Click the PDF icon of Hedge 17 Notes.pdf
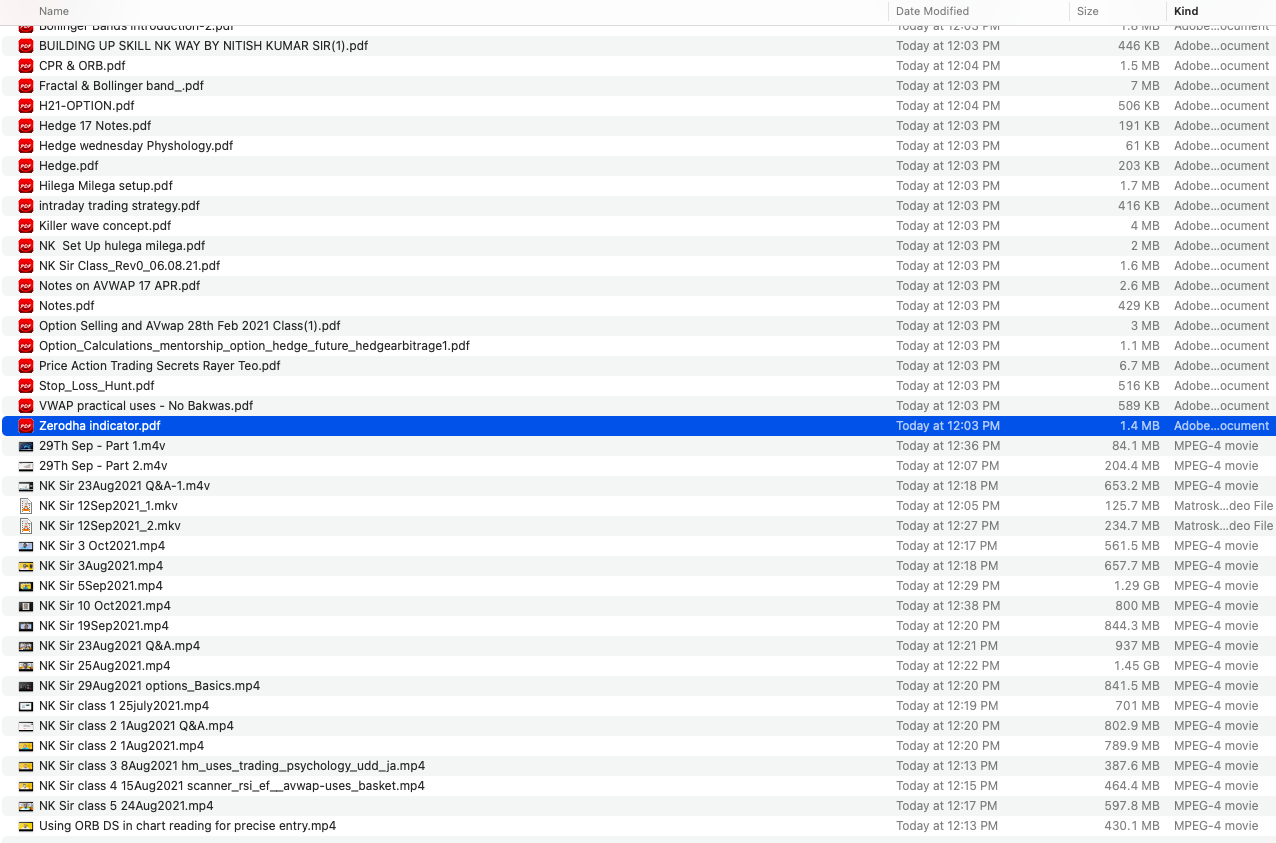 point(26,126)
